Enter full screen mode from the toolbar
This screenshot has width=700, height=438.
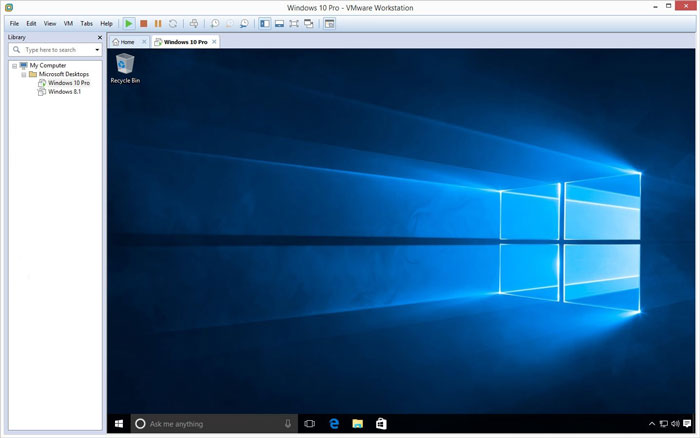294,23
